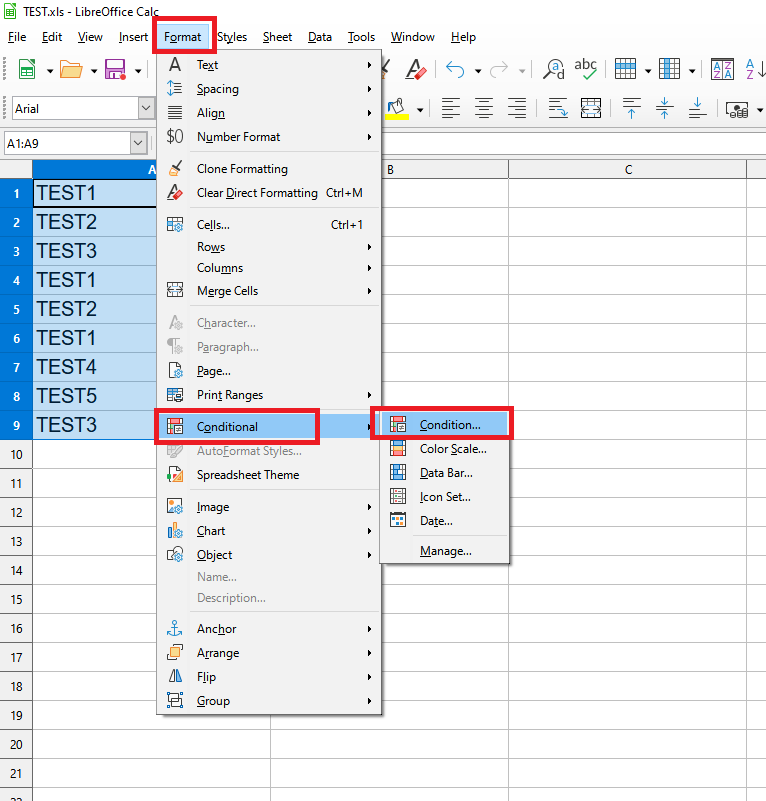Open Find & Replace via binoculars icon

[553, 69]
